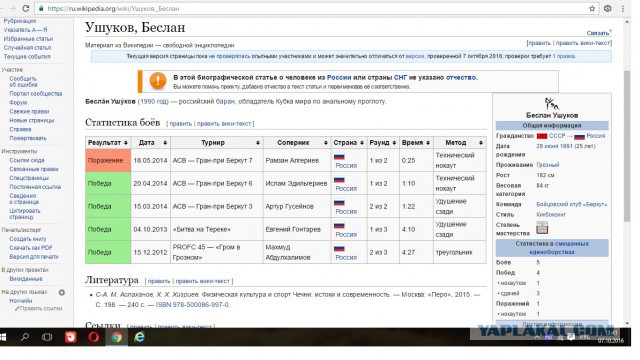This screenshot has width=640, height=360.
Task: Click Махмуд Абдулхалимов opponent cell
Action: pyautogui.click(x=297, y=252)
